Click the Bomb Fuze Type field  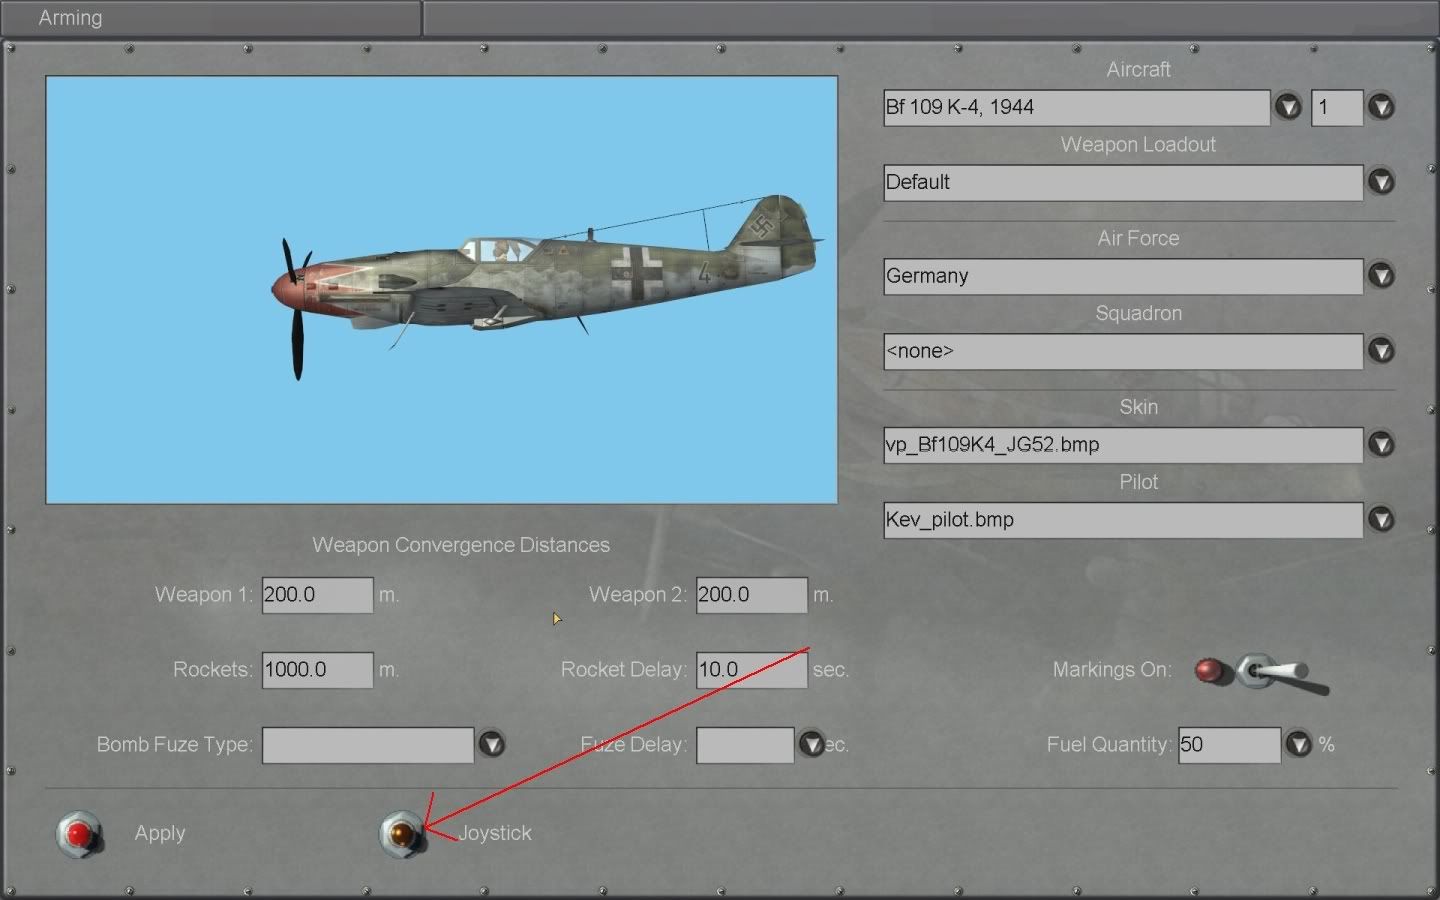click(368, 745)
